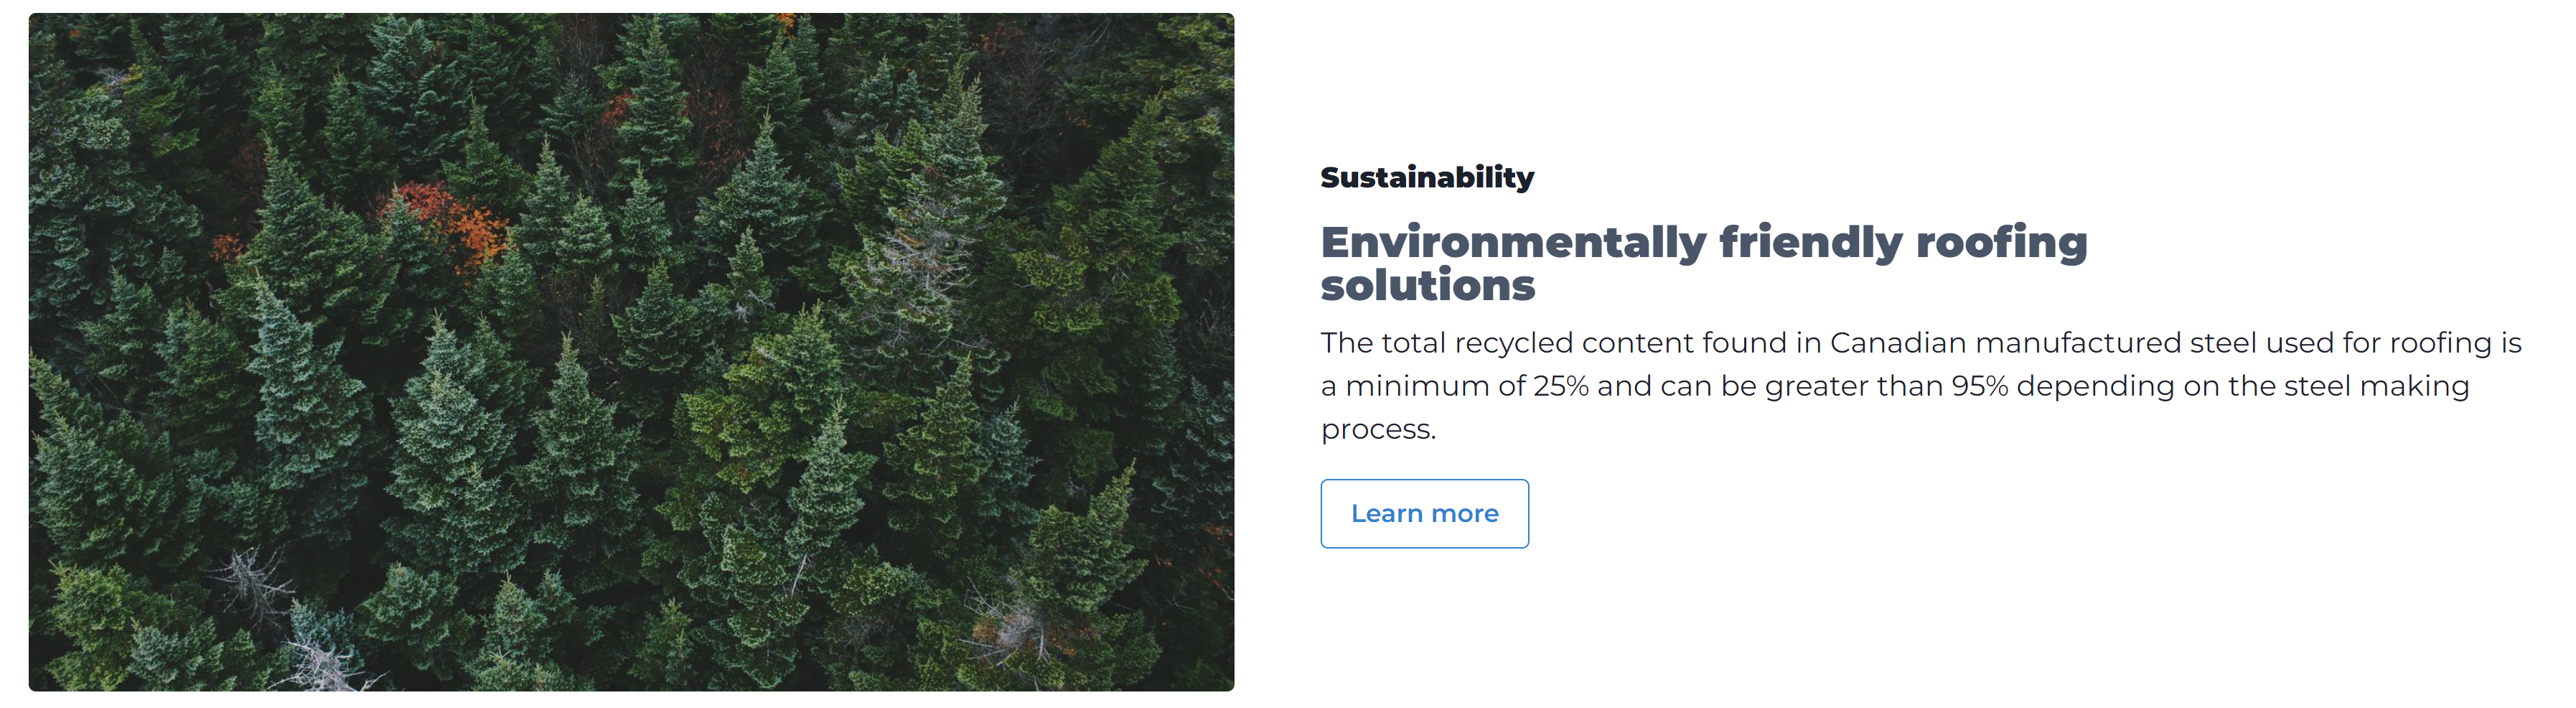The image size is (2576, 708).
Task: Click the "95%" figure in the paragraph
Action: click(x=1979, y=387)
